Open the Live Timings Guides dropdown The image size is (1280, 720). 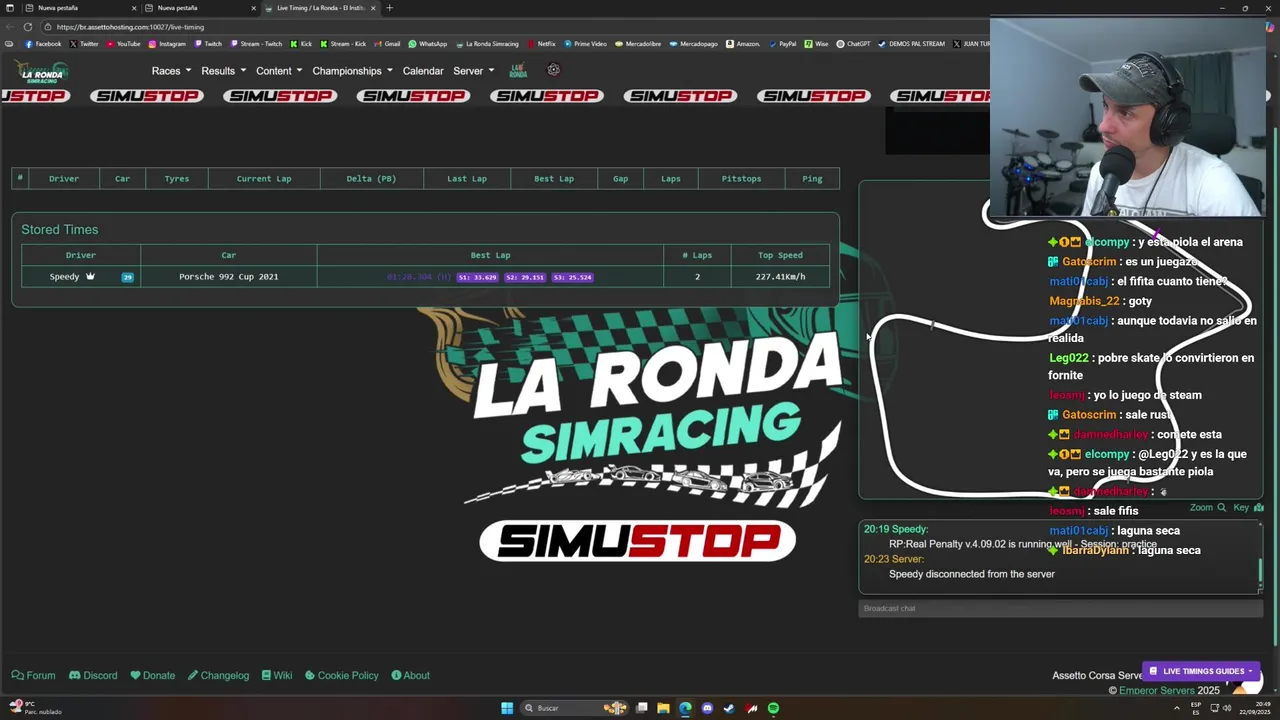[x=1201, y=671]
